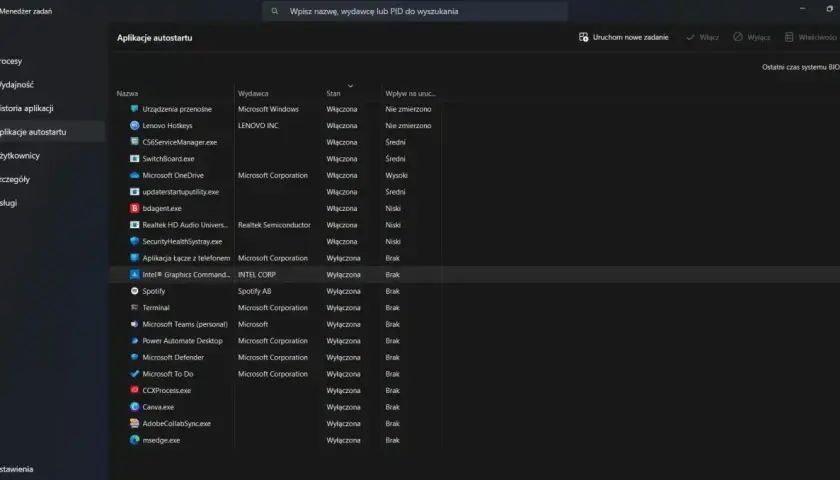The height and width of the screenshot is (480, 840).
Task: Click the Microsoft OneDrive cloud icon
Action: pyautogui.click(x=134, y=175)
